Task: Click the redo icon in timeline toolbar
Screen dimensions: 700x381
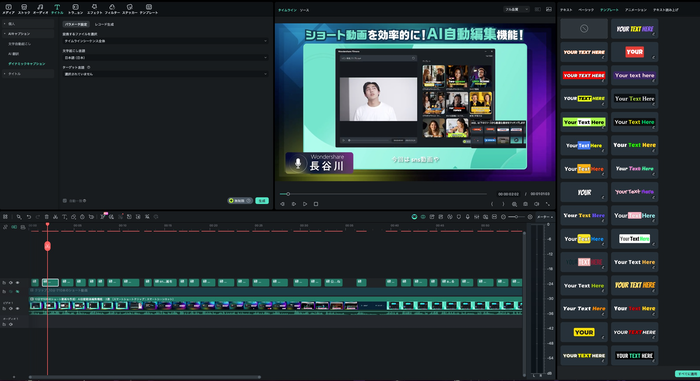Action: point(38,217)
